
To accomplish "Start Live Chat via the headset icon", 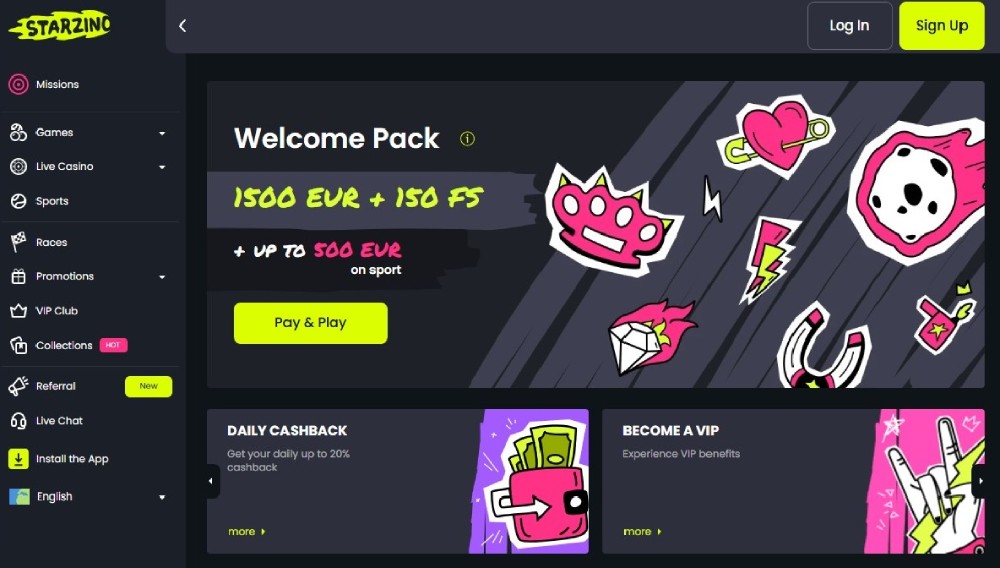I will [18, 421].
